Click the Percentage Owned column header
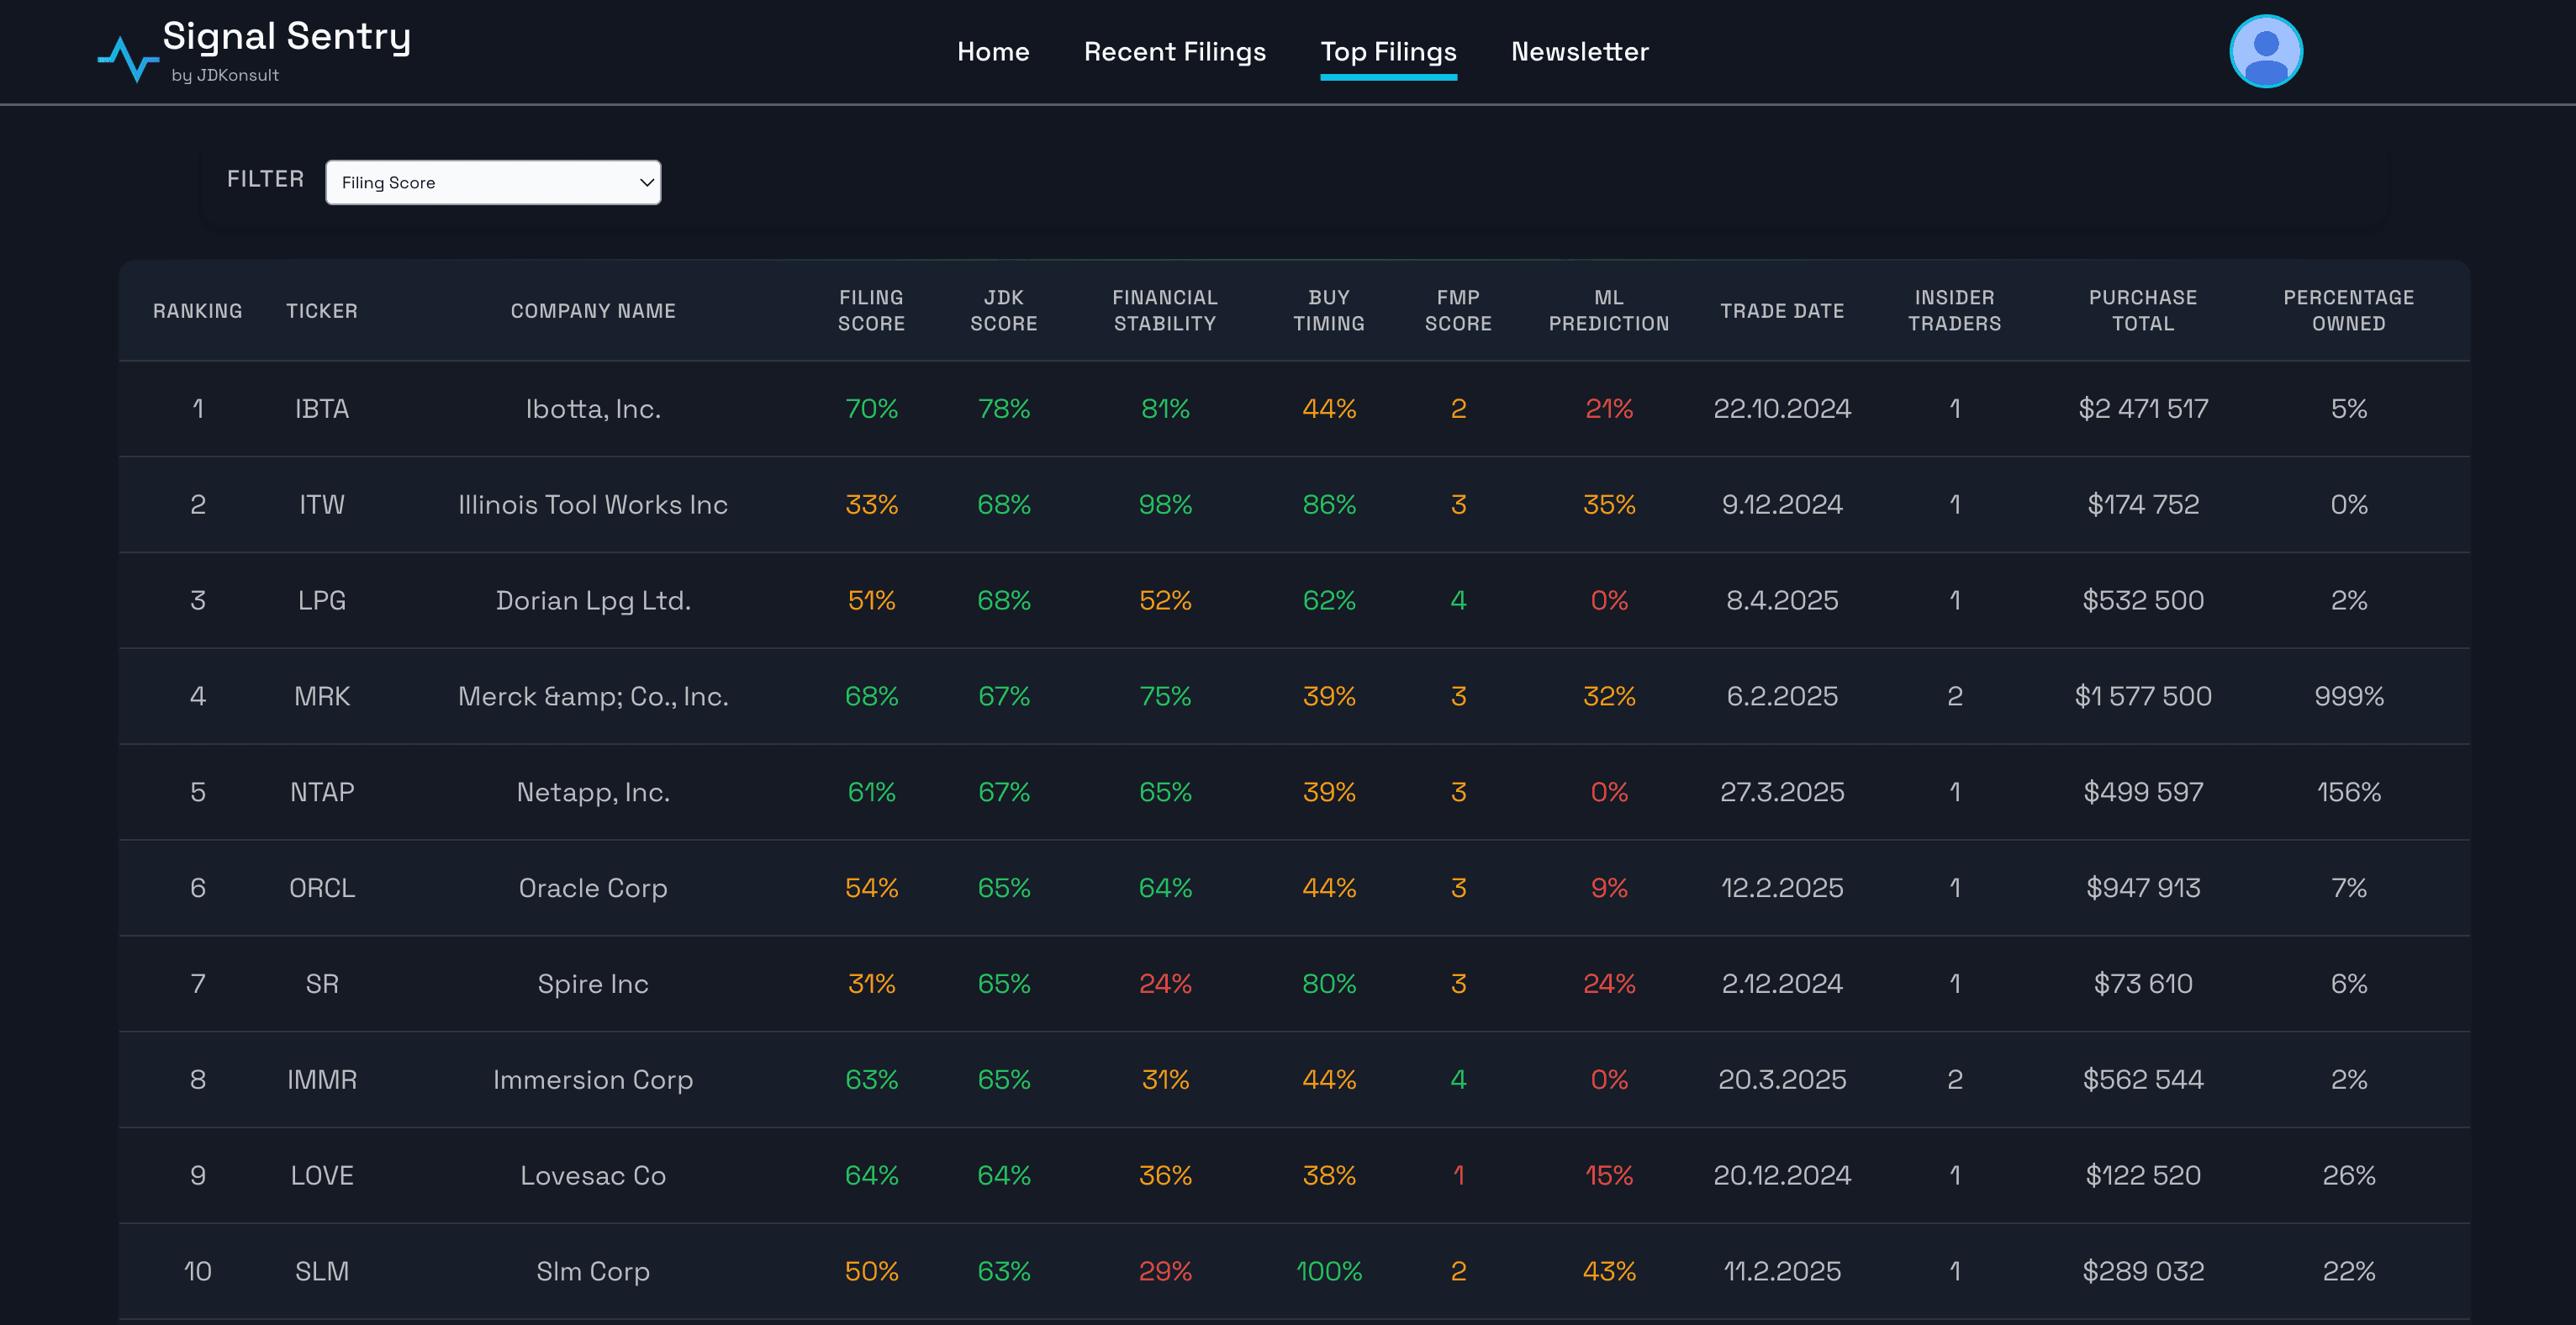 [x=2347, y=310]
